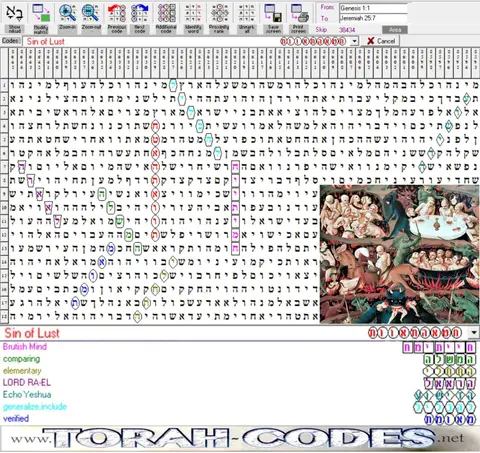Click the Hebrew letters of the LORD RA-EL row
Image resolution: width=480 pixels, height=453 pixels.
pos(449,383)
